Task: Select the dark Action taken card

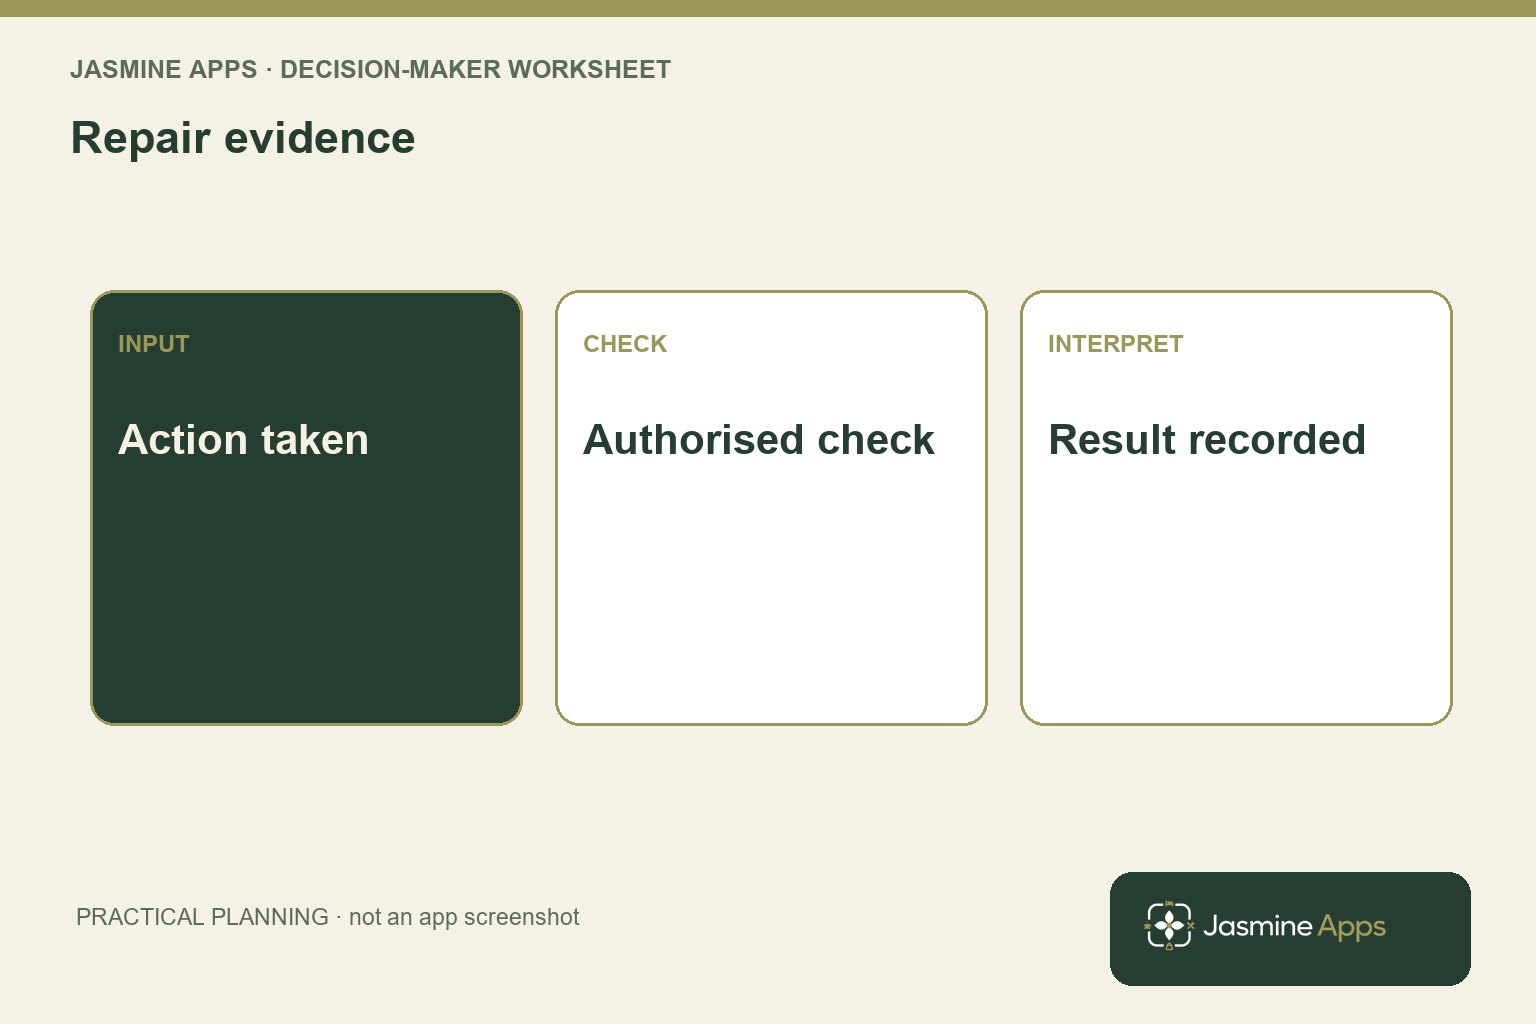Action: pyautogui.click(x=306, y=508)
